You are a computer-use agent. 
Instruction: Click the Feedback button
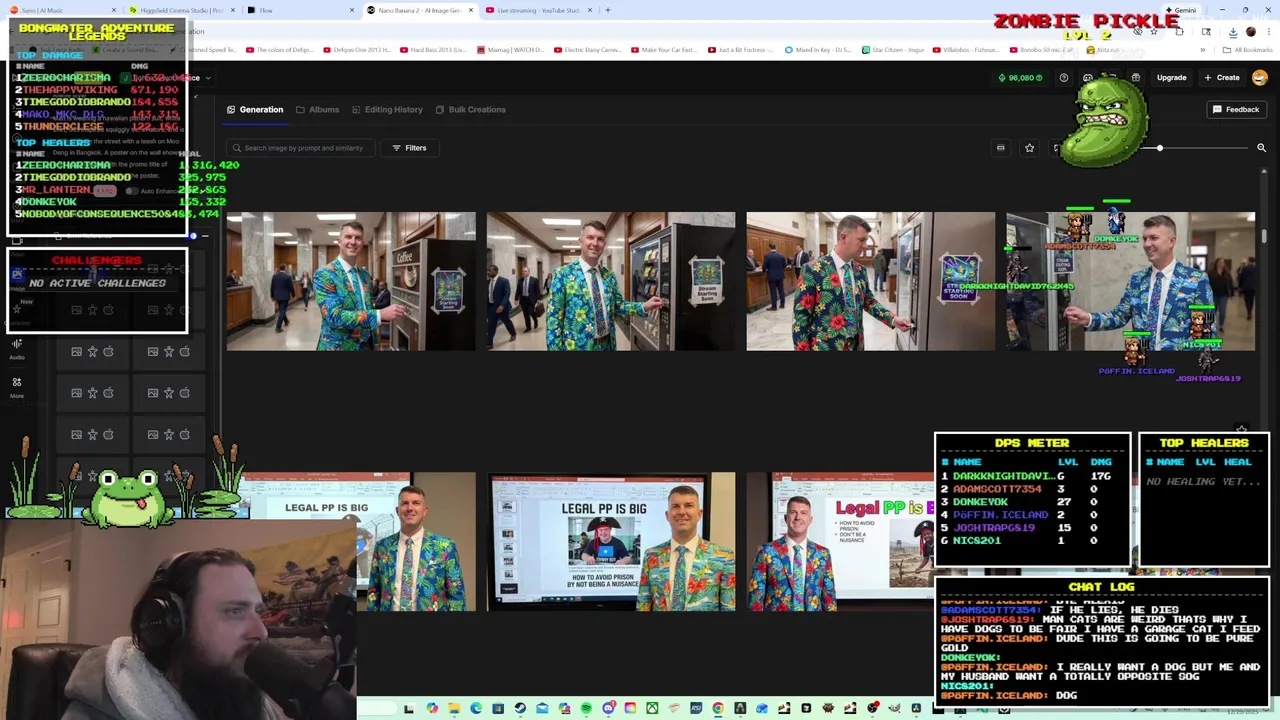pyautogui.click(x=1236, y=109)
